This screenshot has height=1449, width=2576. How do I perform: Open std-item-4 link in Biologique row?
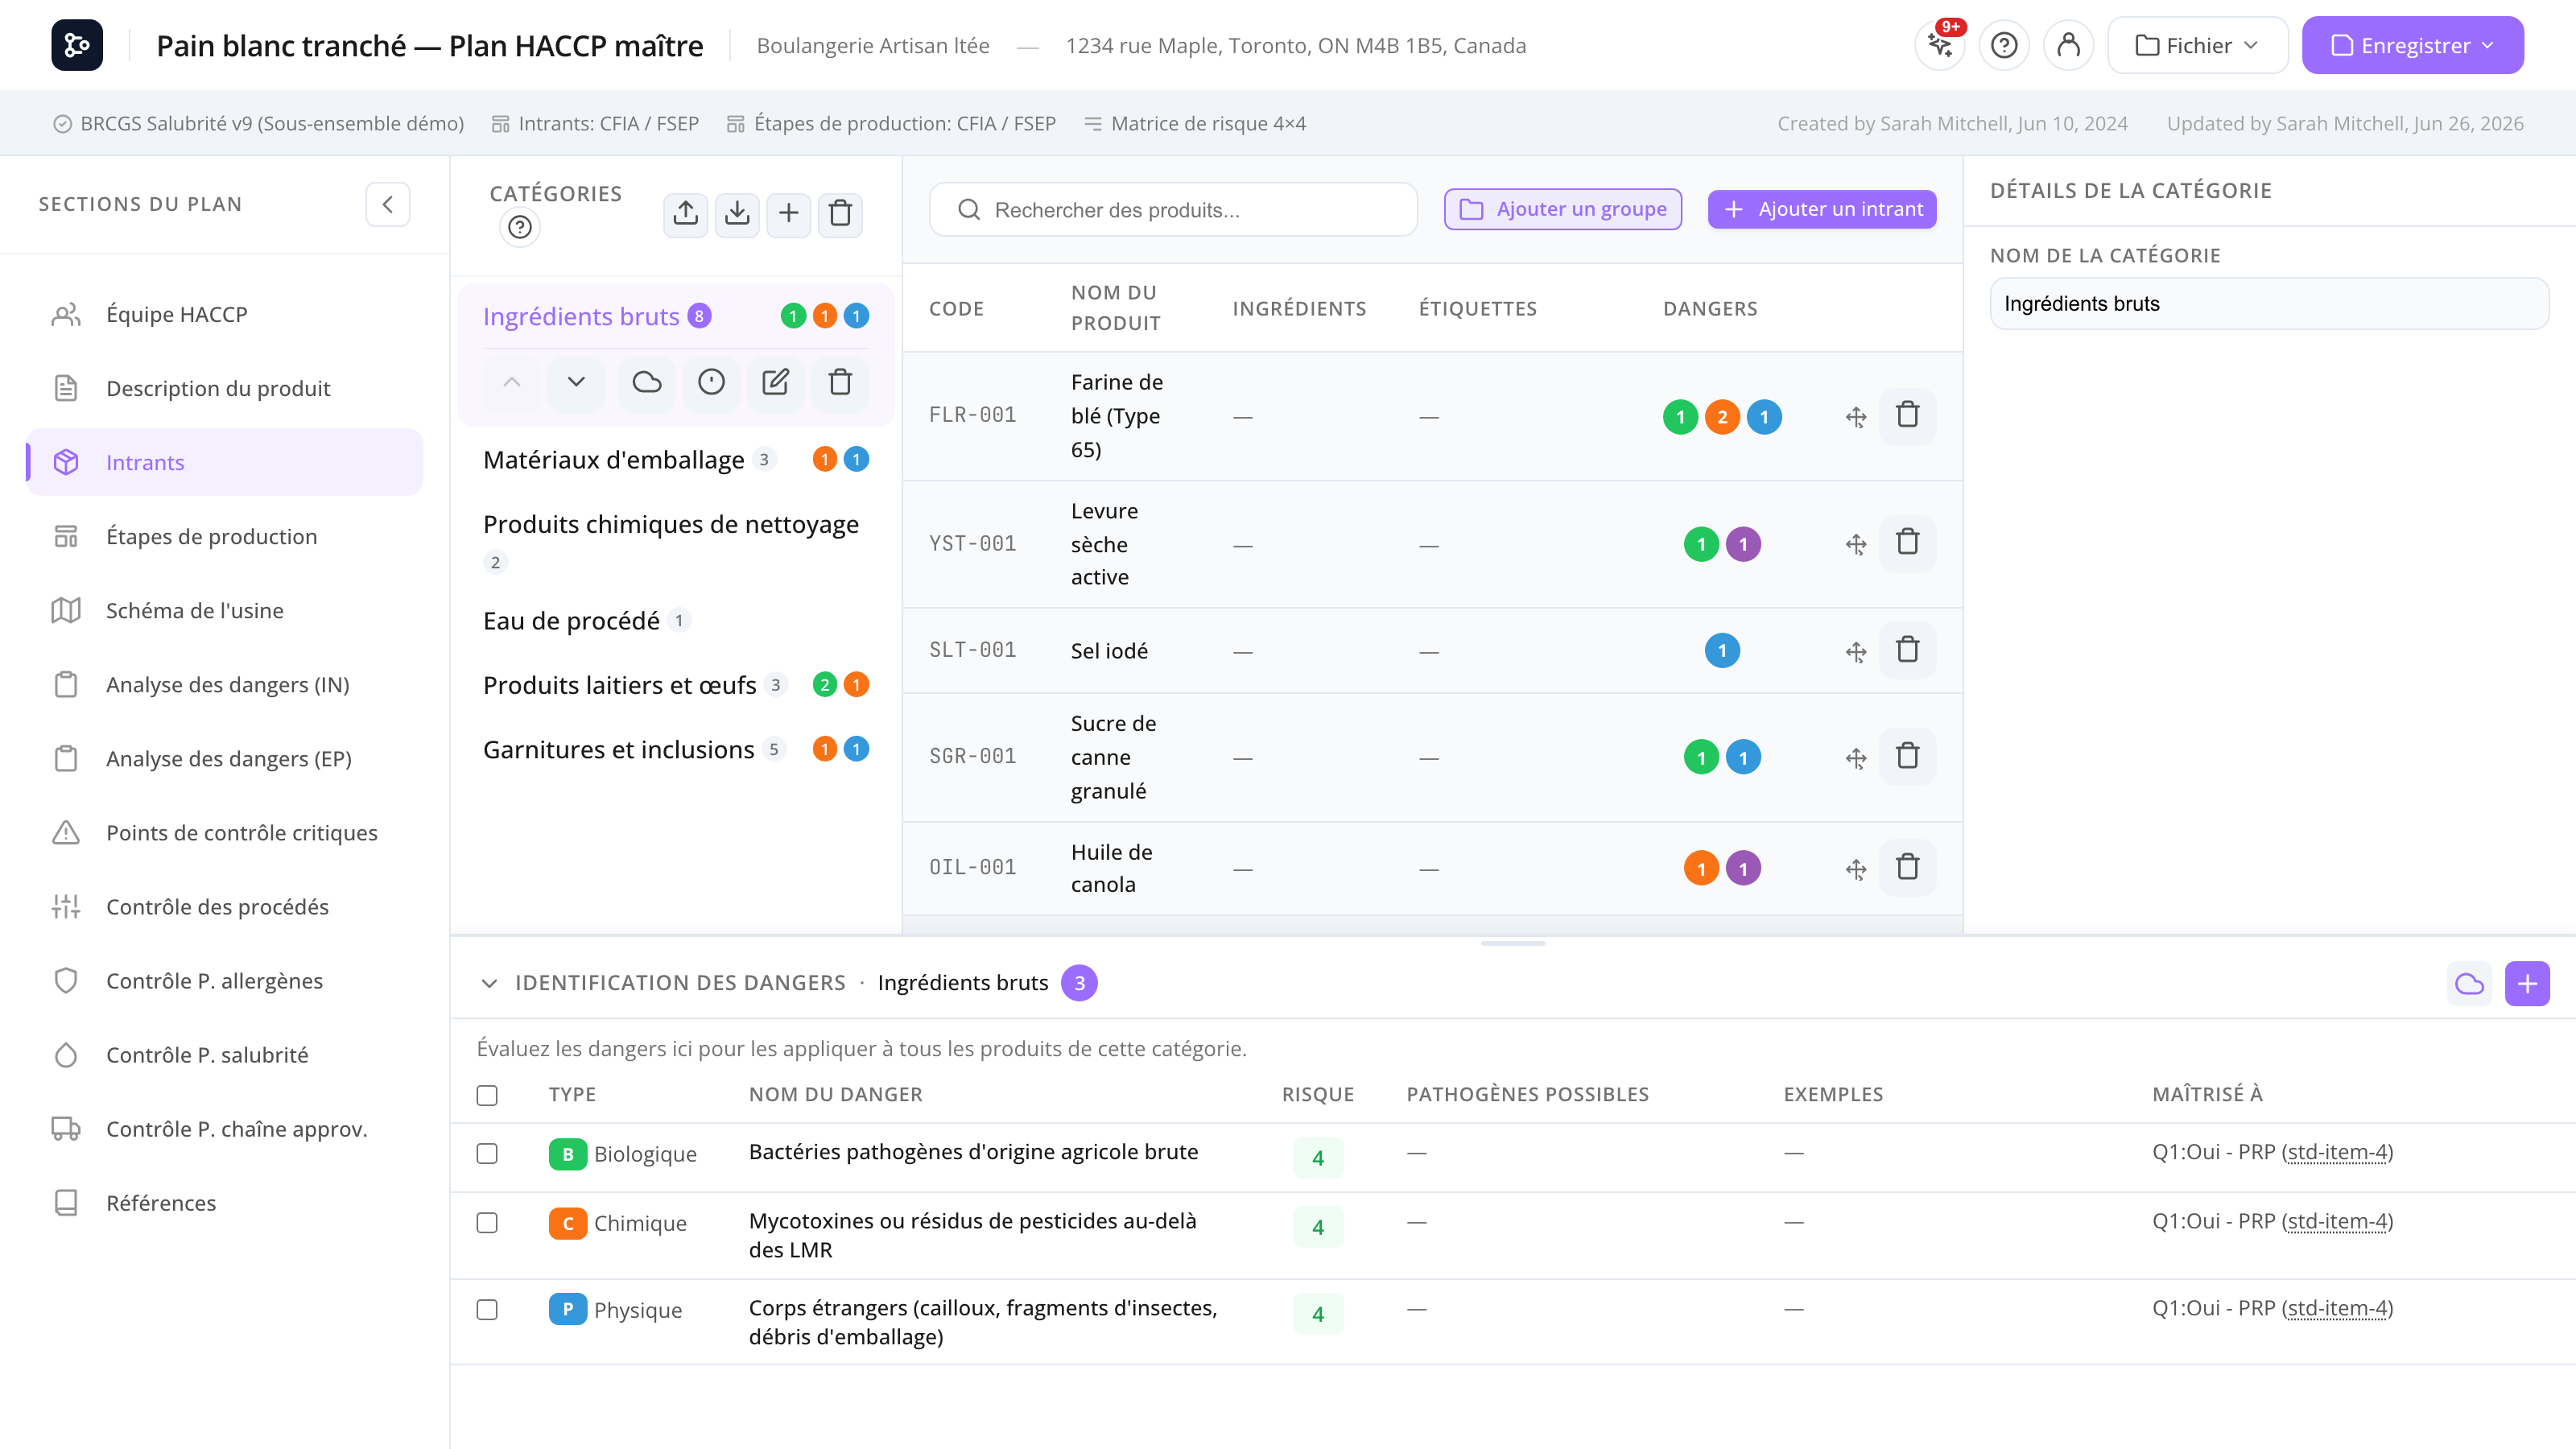coord(2337,1152)
